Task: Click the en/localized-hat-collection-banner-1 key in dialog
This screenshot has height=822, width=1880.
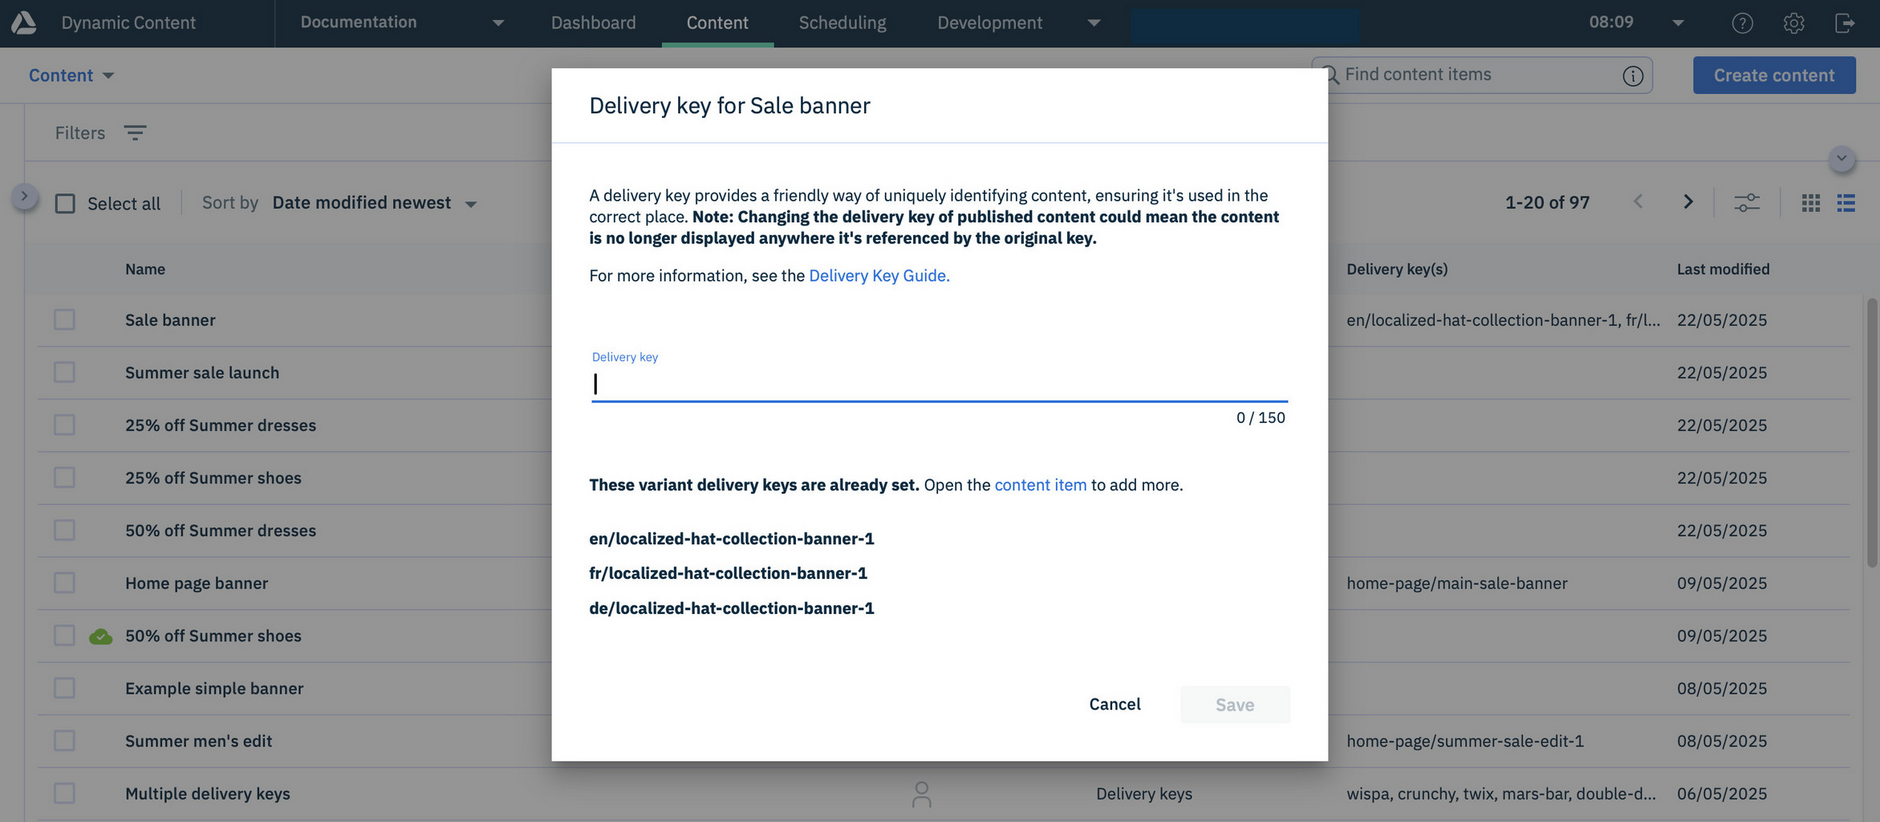Action: pyautogui.click(x=731, y=539)
